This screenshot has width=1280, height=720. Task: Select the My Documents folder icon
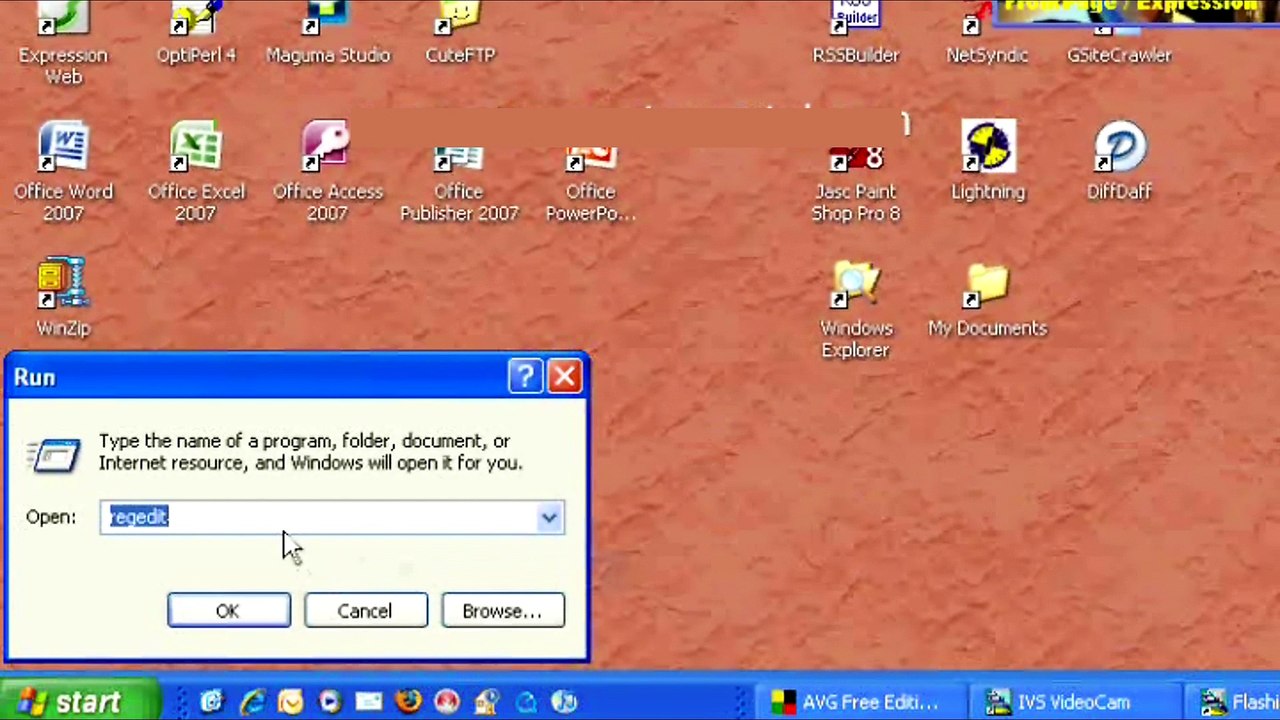point(987,298)
